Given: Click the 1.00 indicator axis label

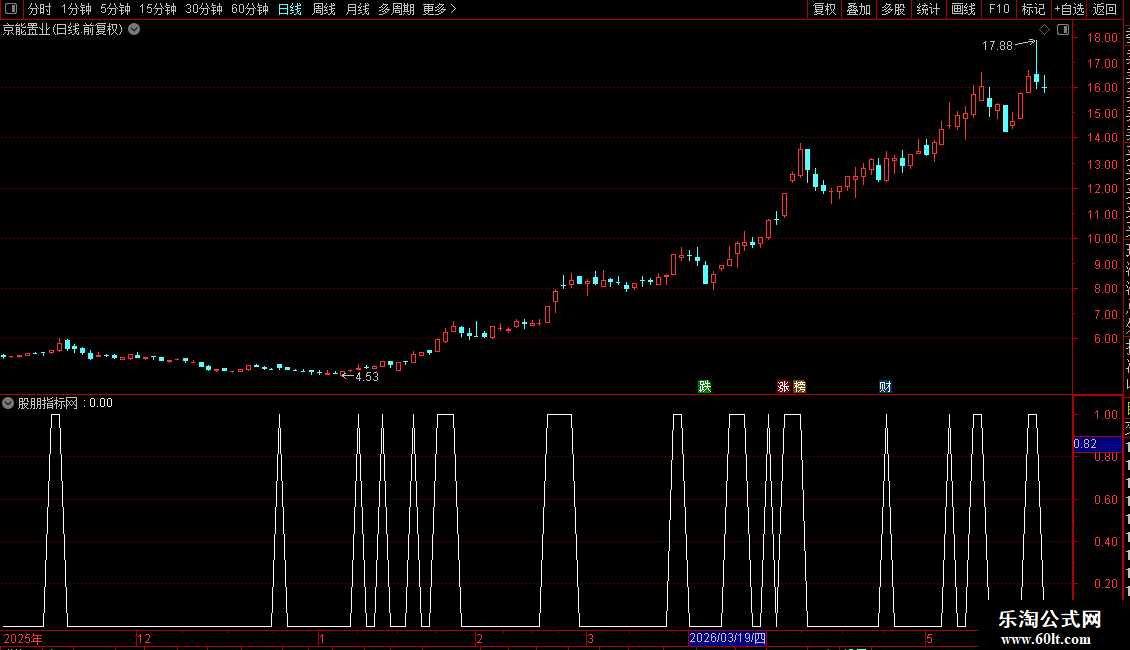Looking at the screenshot, I should pyautogui.click(x=1106, y=414).
